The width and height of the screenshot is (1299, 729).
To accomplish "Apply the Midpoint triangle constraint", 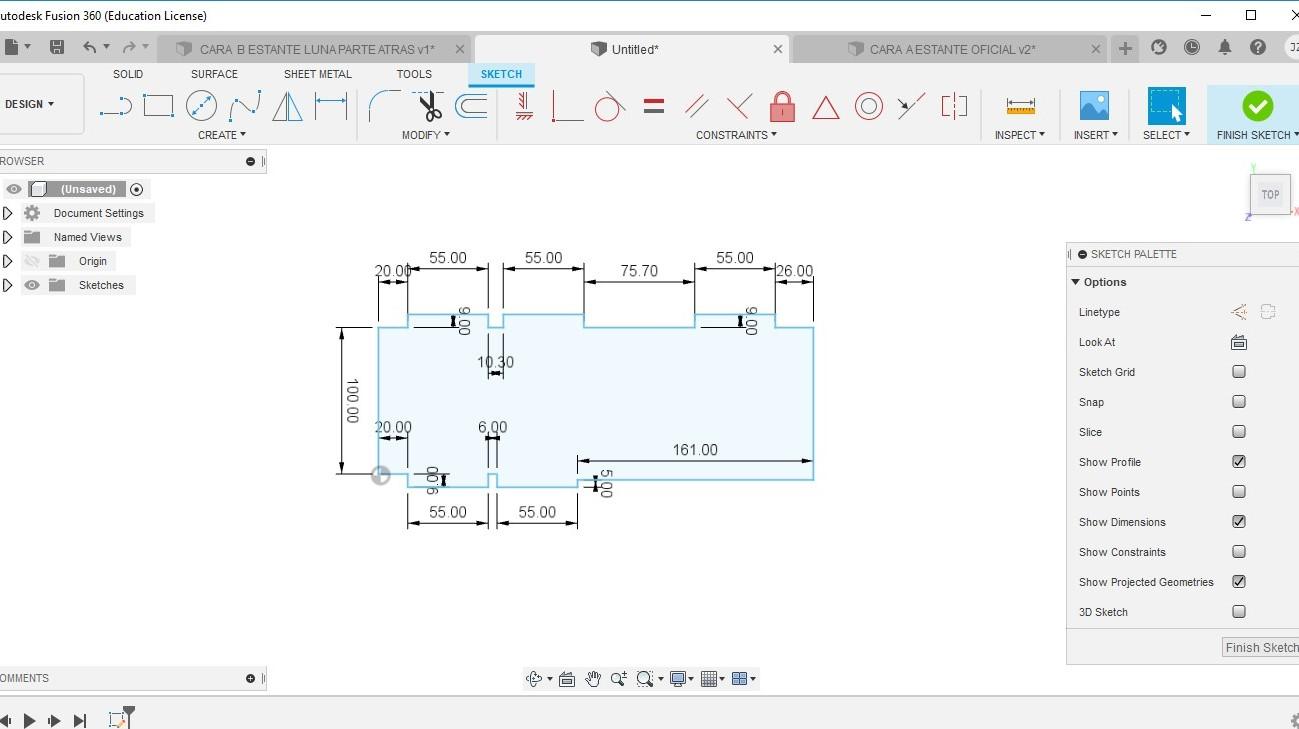I will (x=825, y=107).
